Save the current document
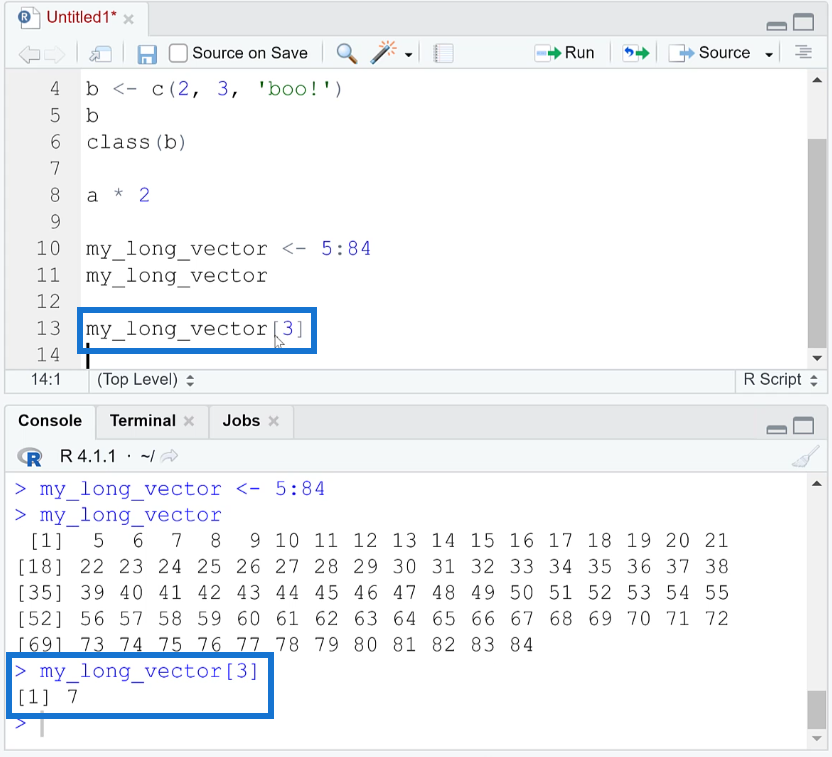The width and height of the screenshot is (832, 757). (147, 54)
